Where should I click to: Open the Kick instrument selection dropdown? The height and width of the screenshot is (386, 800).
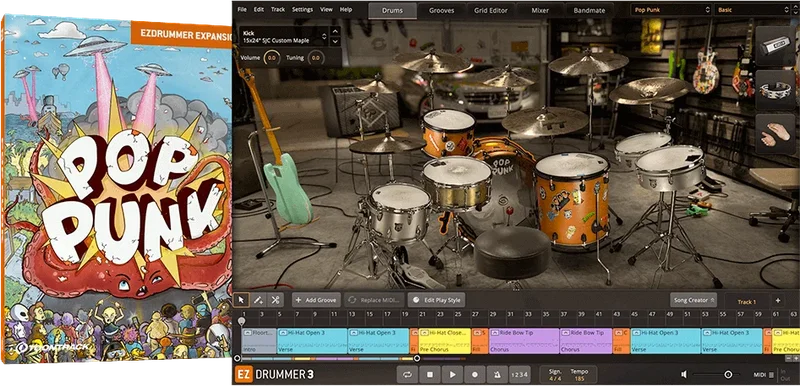[285, 36]
